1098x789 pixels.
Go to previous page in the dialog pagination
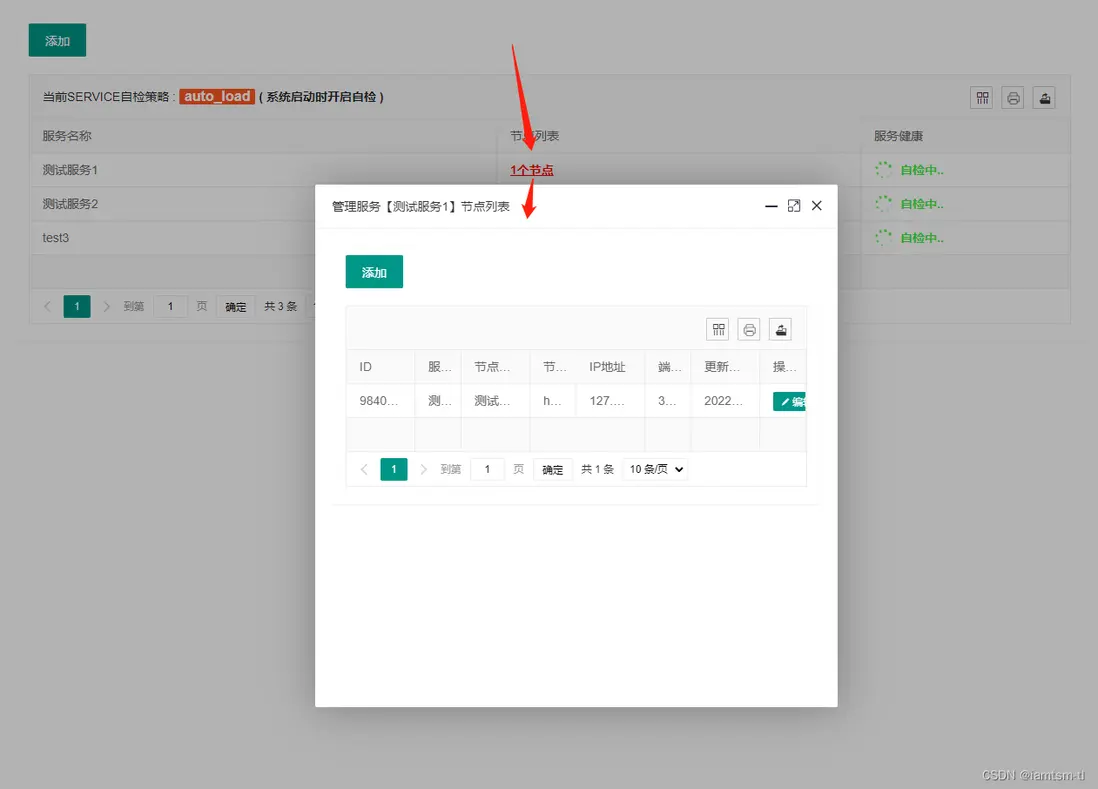click(363, 469)
